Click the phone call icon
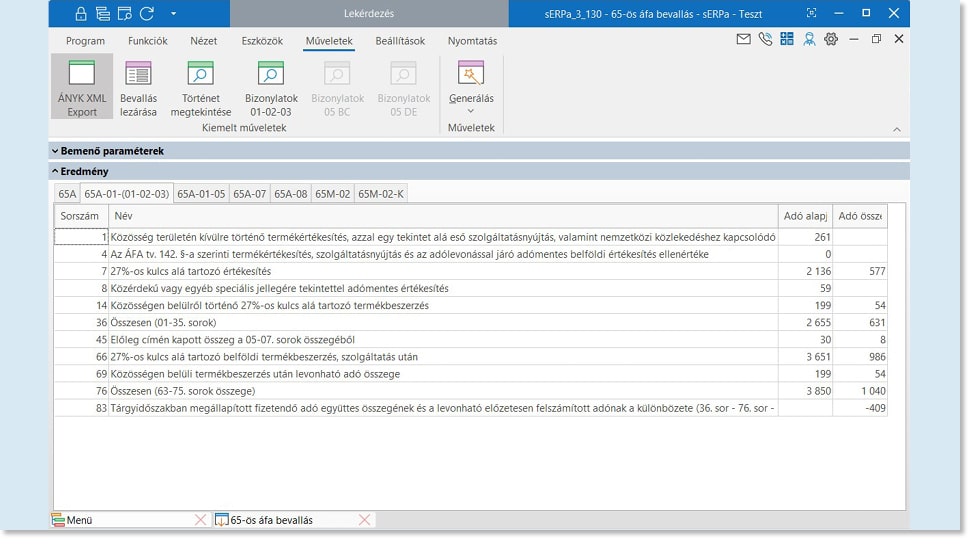This screenshot has height=550, width=980. (765, 39)
